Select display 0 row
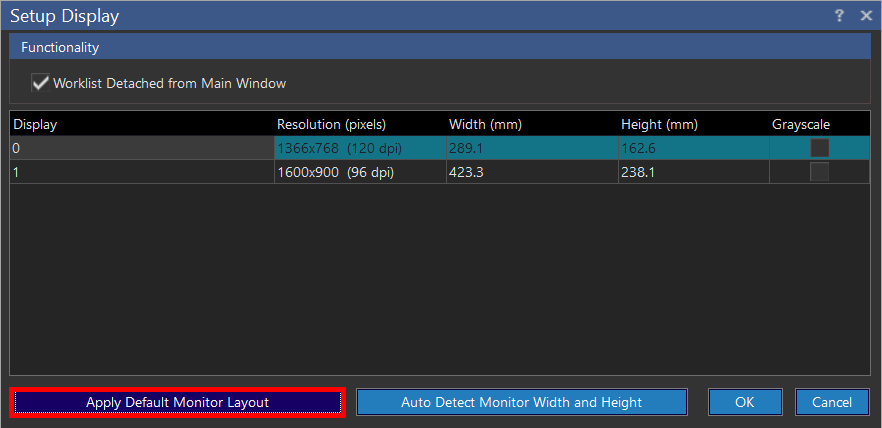Viewport: 882px width, 428px height. coord(142,148)
